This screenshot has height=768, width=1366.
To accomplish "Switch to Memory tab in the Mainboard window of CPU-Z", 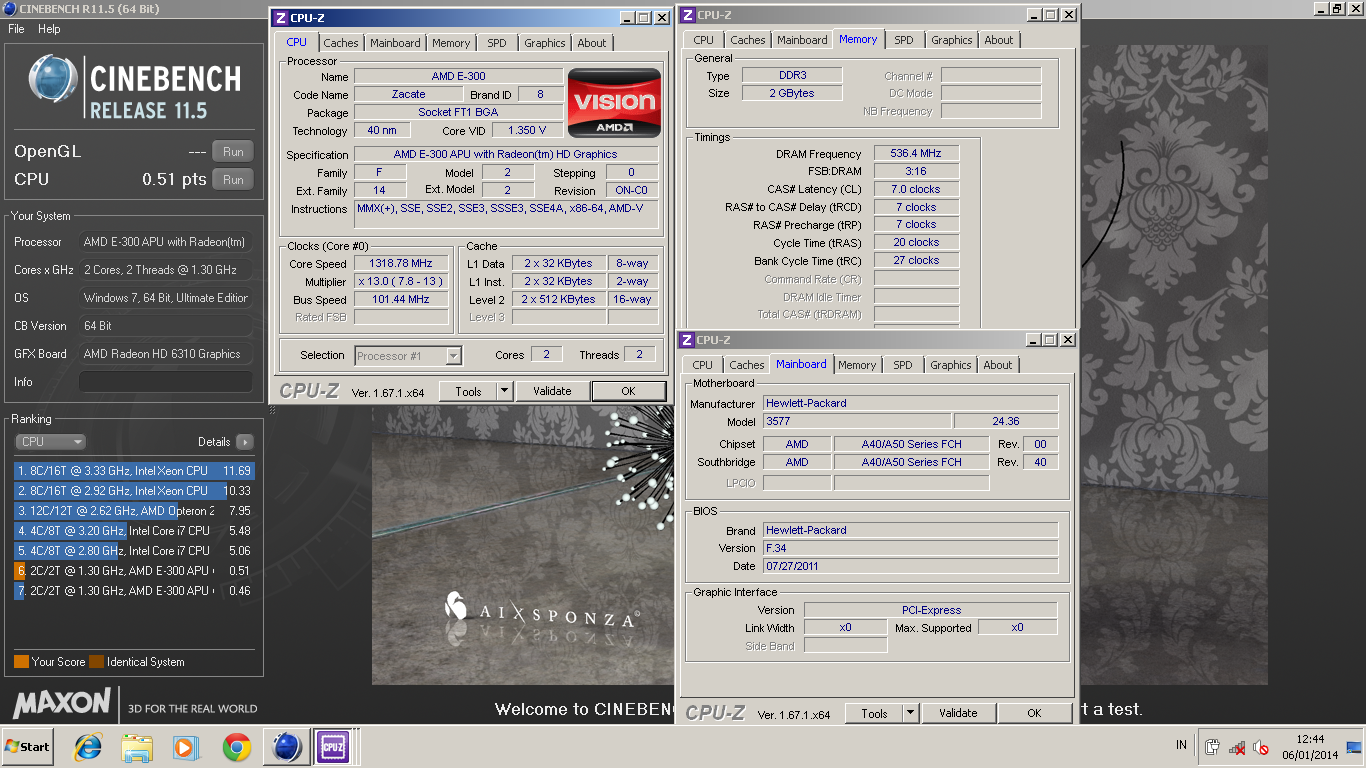I will coord(857,365).
